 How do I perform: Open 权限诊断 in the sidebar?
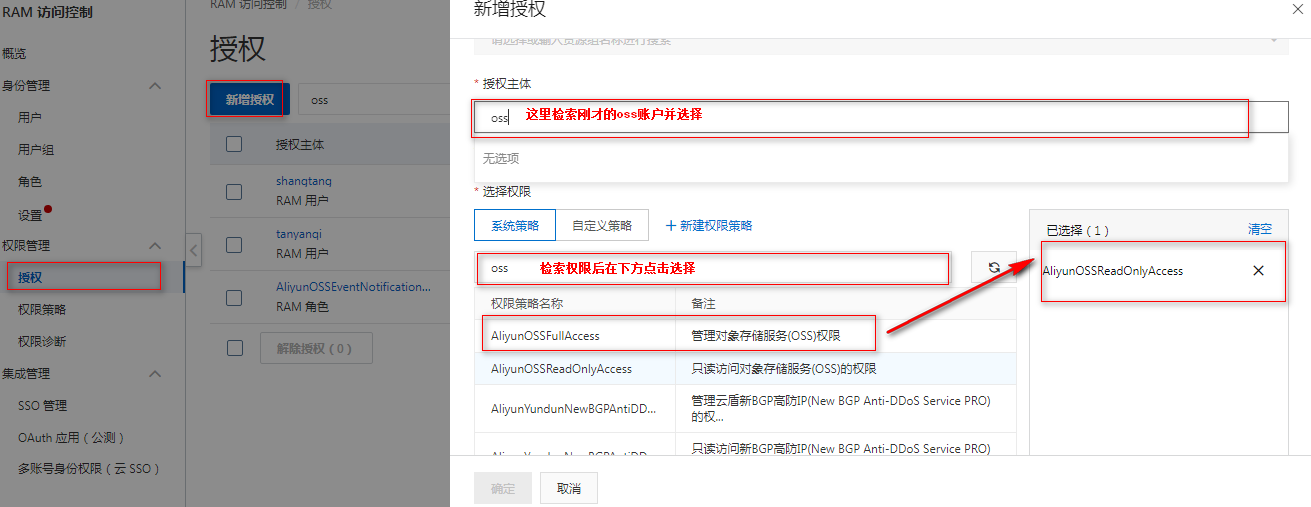click(42, 342)
